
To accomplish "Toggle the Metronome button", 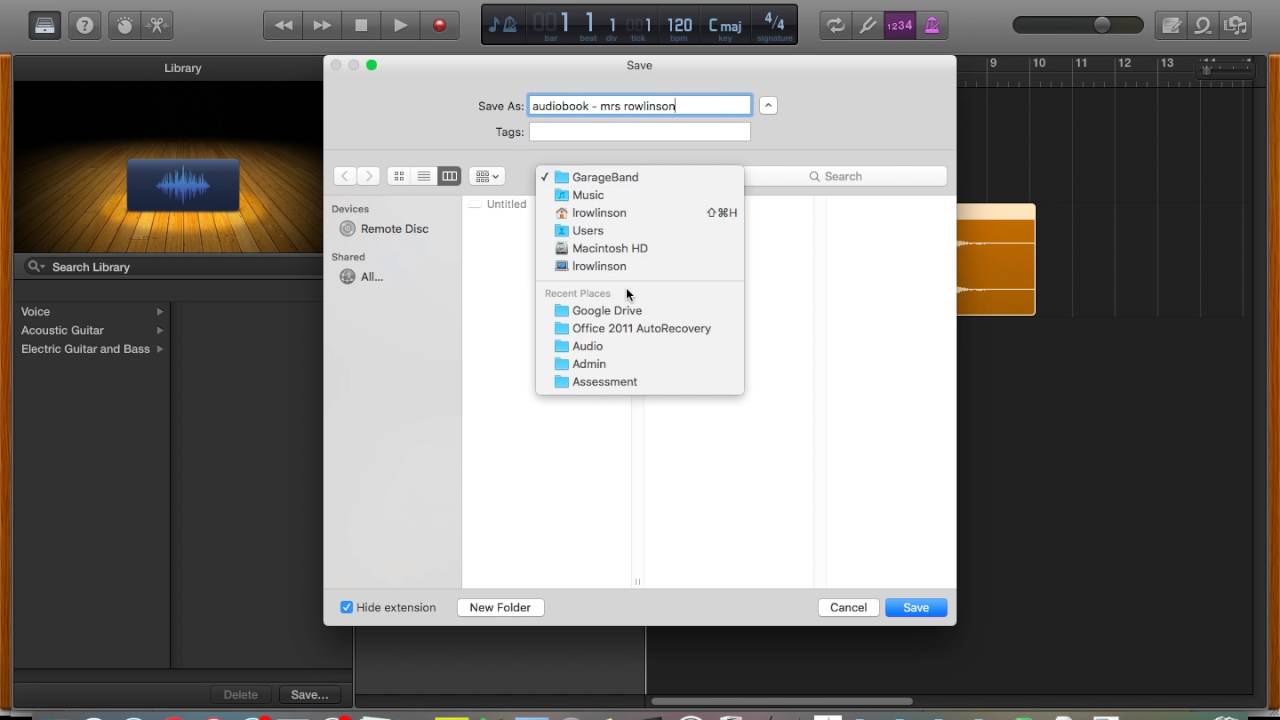I will (932, 25).
